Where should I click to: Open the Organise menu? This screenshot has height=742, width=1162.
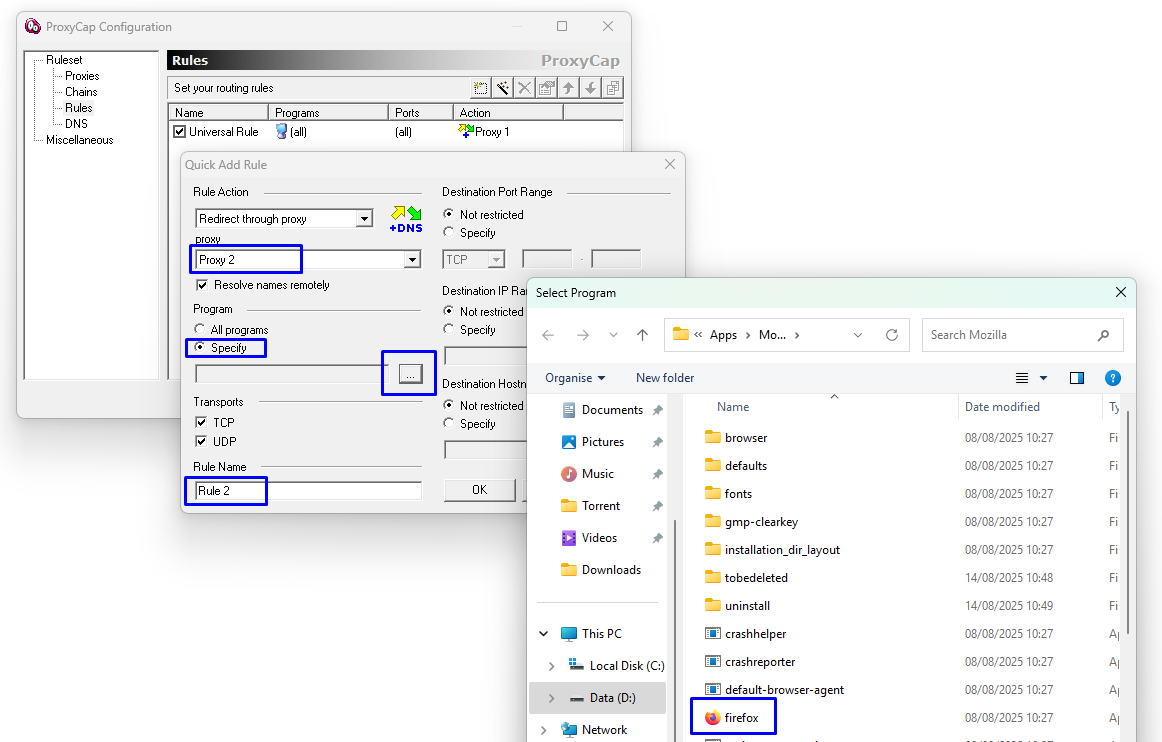coord(575,378)
